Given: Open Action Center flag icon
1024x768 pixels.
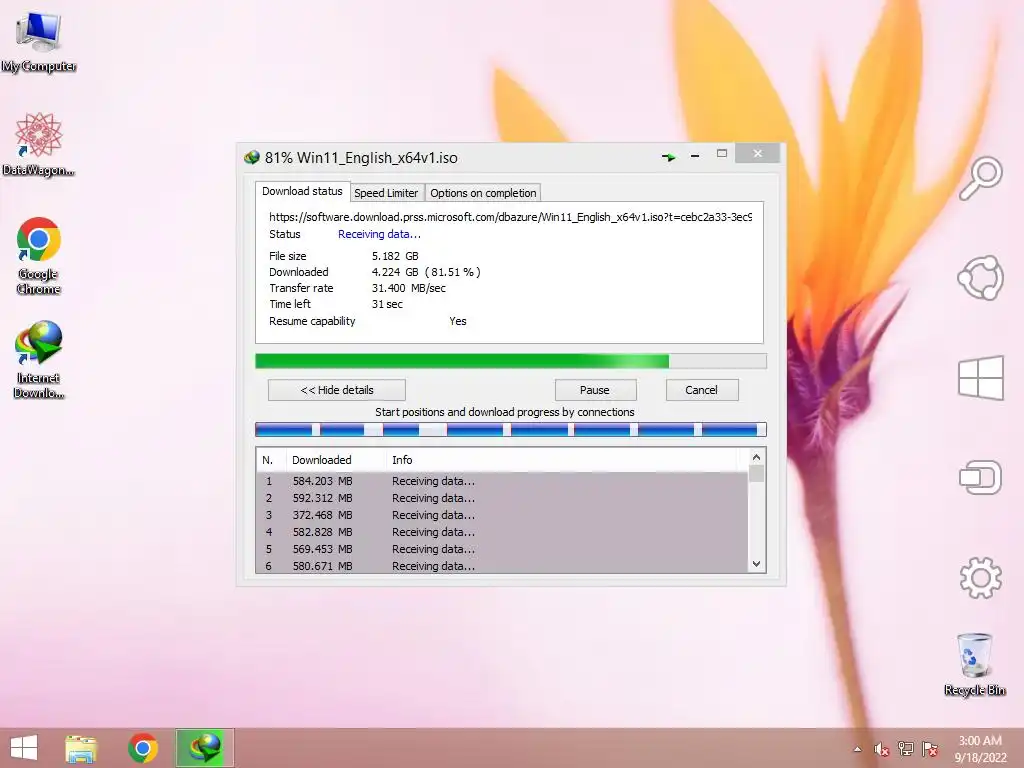Looking at the screenshot, I should (930, 749).
